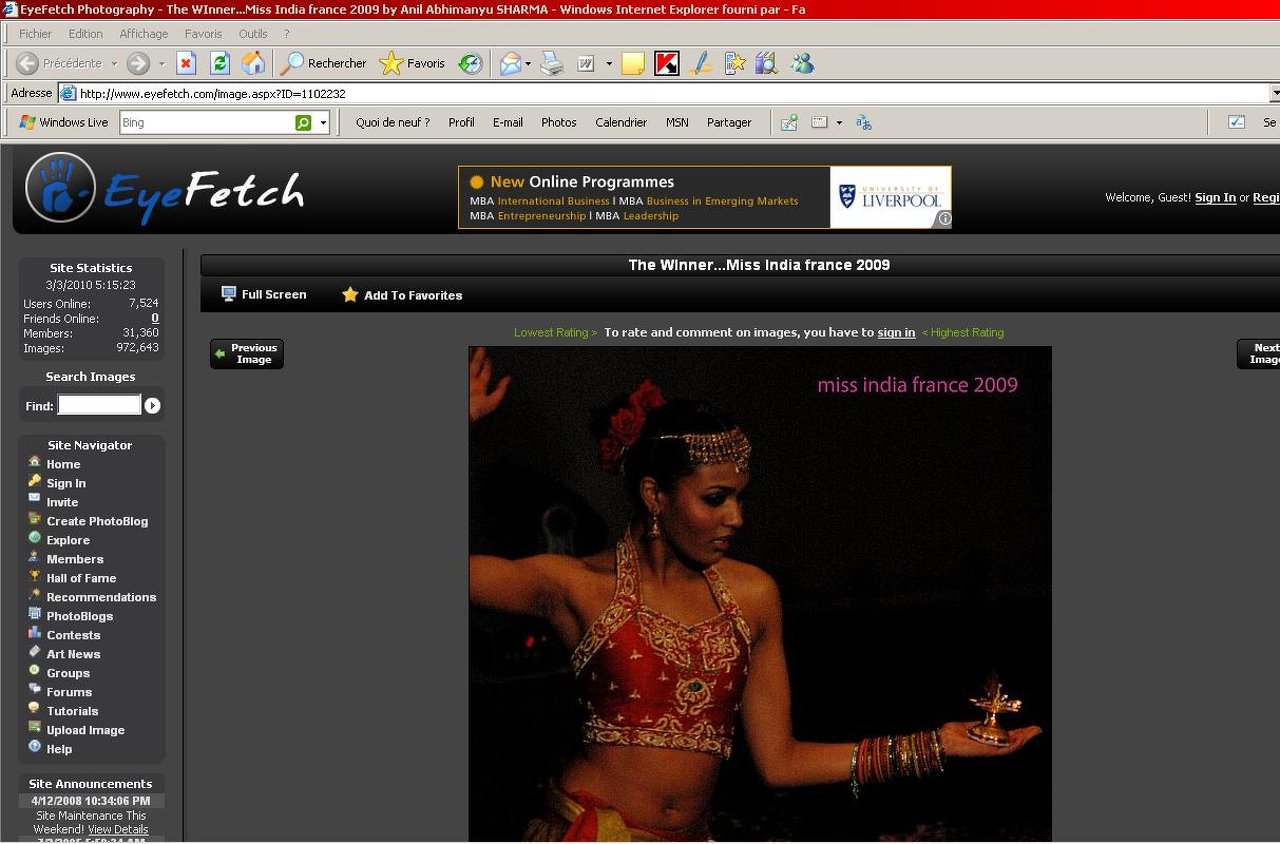
Task: Open the Bing search options dropdown
Action: tap(323, 122)
